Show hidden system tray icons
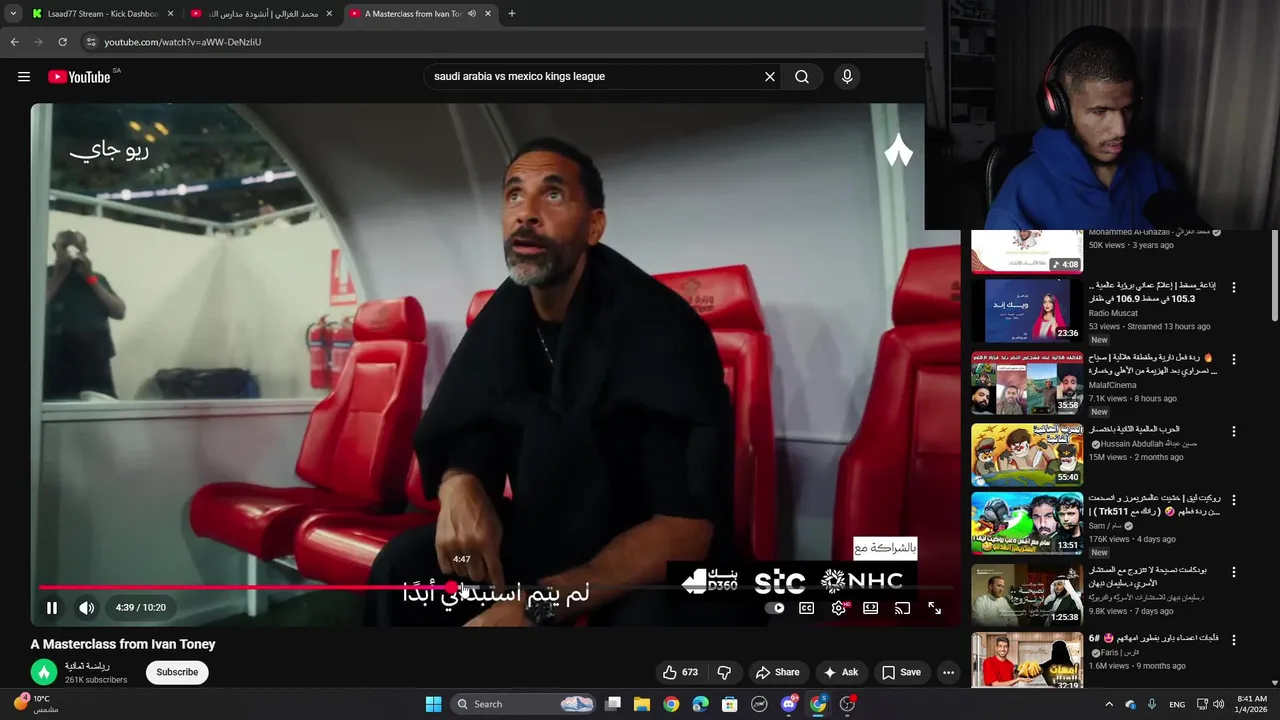Viewport: 1280px width, 720px height. (x=1108, y=704)
